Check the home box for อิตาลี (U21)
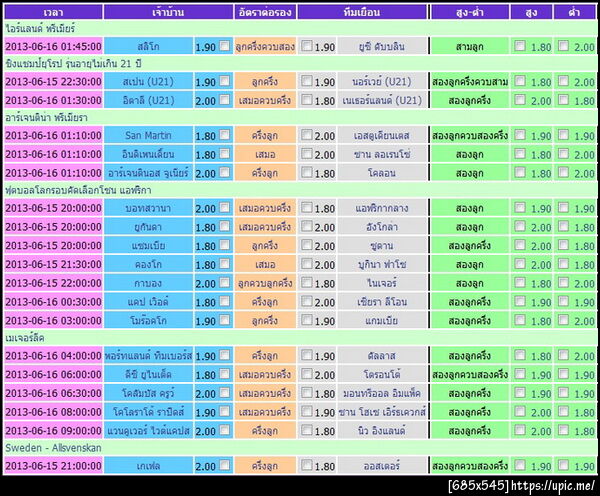600x496 pixels. 225,100
